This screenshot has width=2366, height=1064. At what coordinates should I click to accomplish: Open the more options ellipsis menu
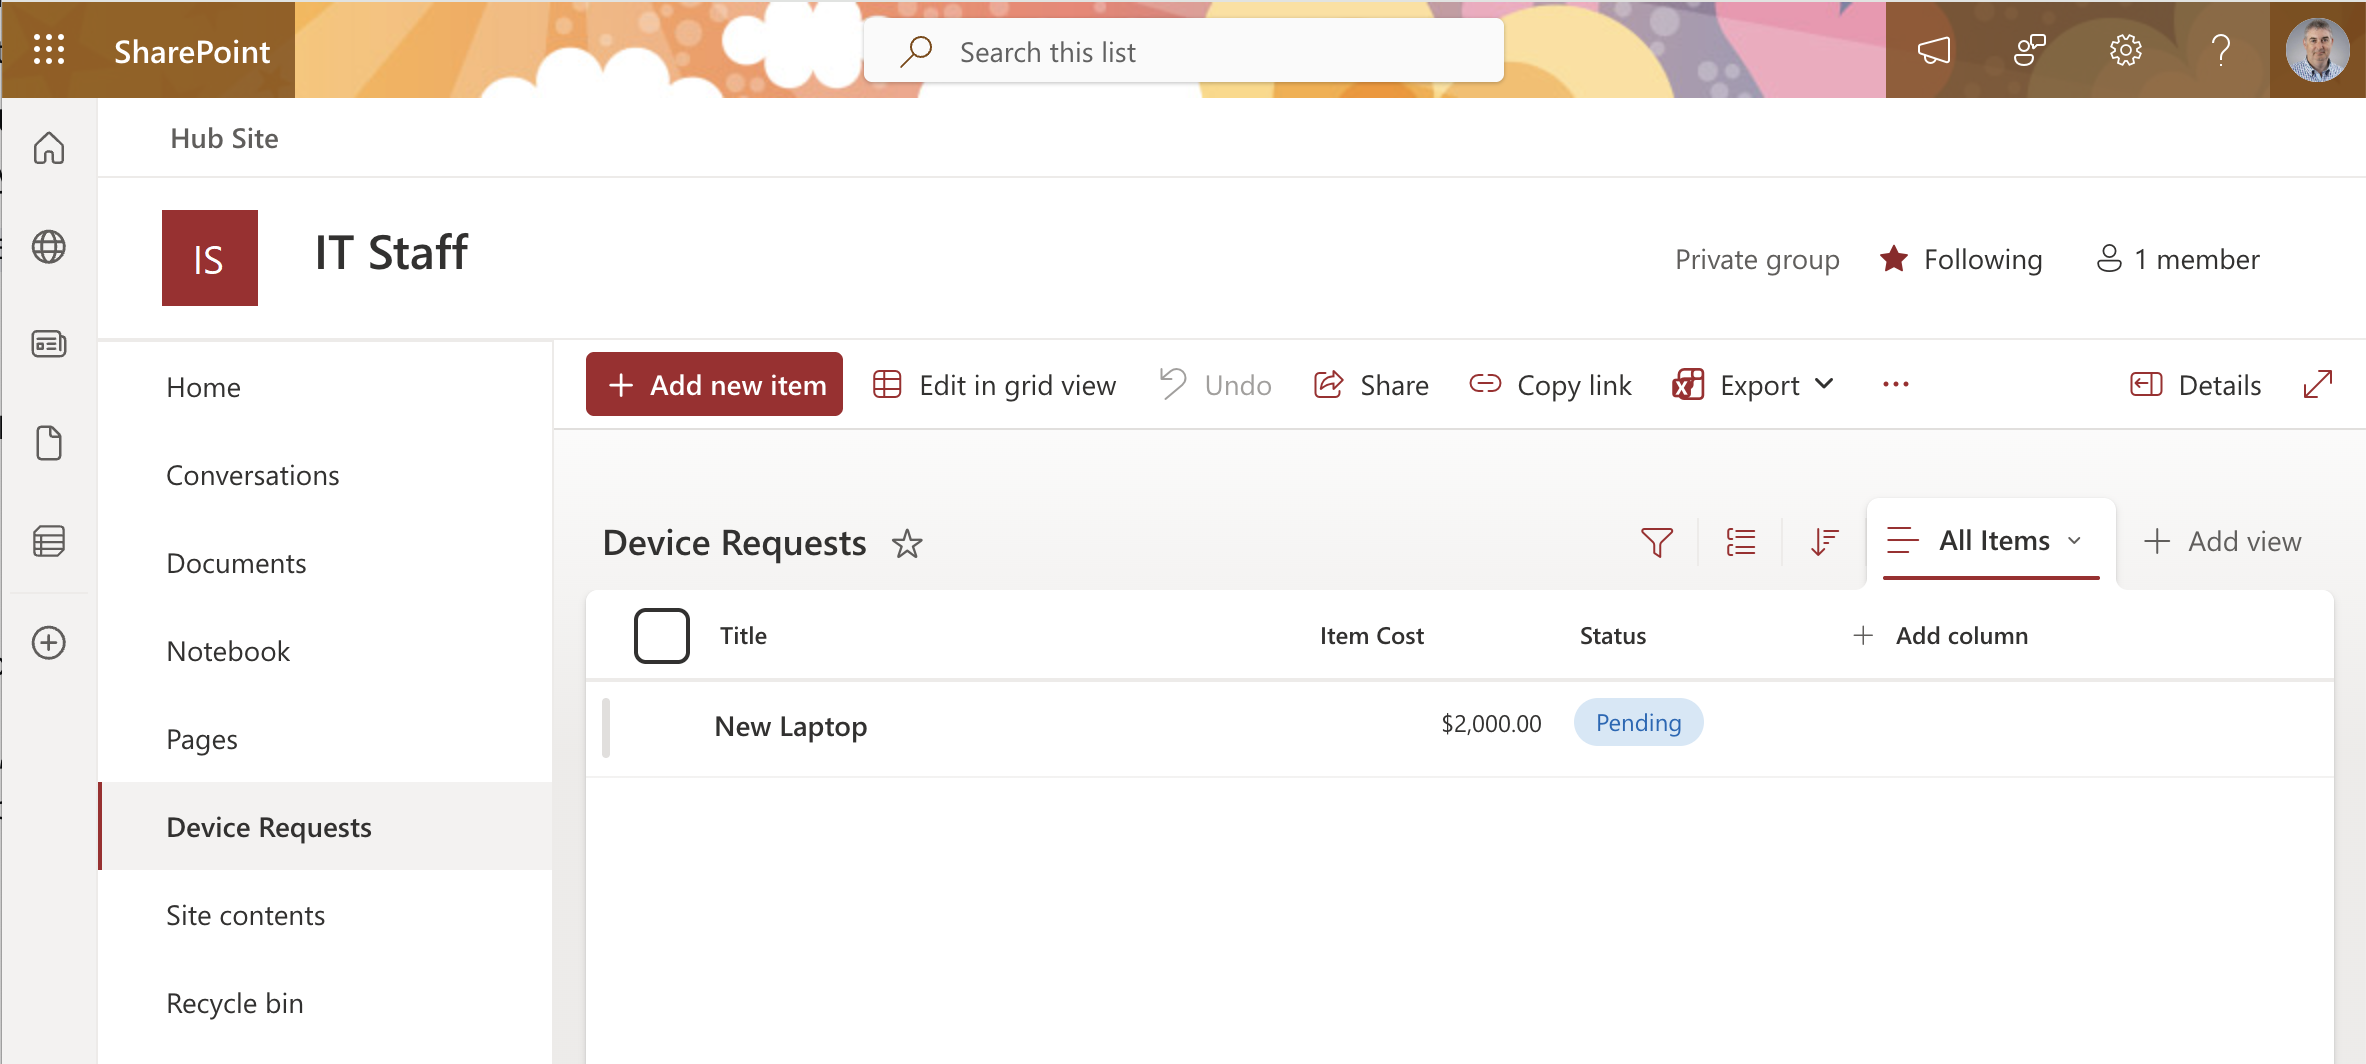pos(1895,385)
